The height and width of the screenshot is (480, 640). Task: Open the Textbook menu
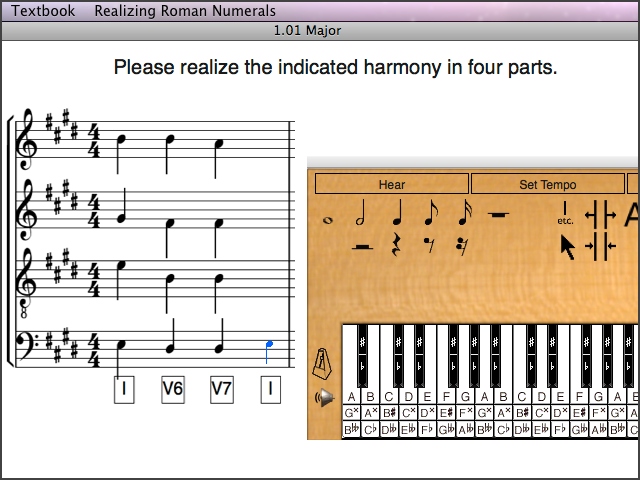(43, 11)
